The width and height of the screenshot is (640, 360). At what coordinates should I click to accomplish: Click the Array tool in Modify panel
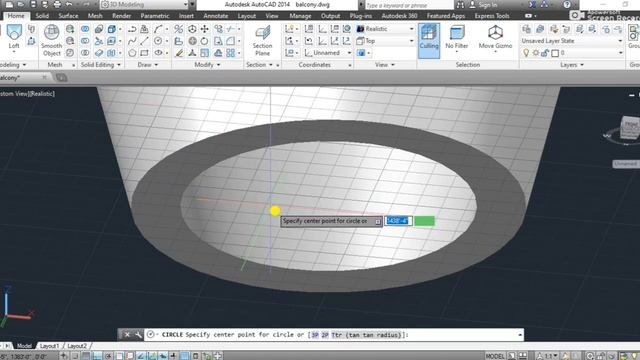[231, 53]
